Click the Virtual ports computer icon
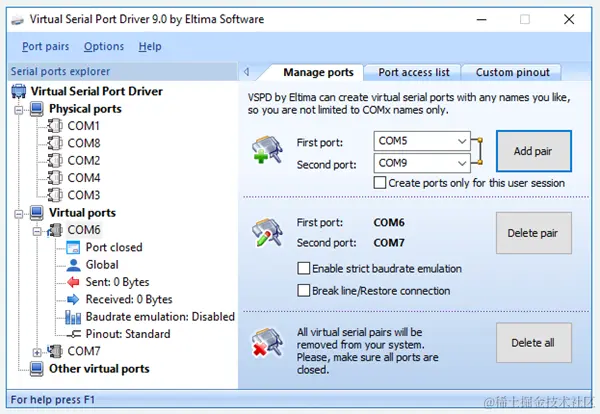 pos(37,213)
